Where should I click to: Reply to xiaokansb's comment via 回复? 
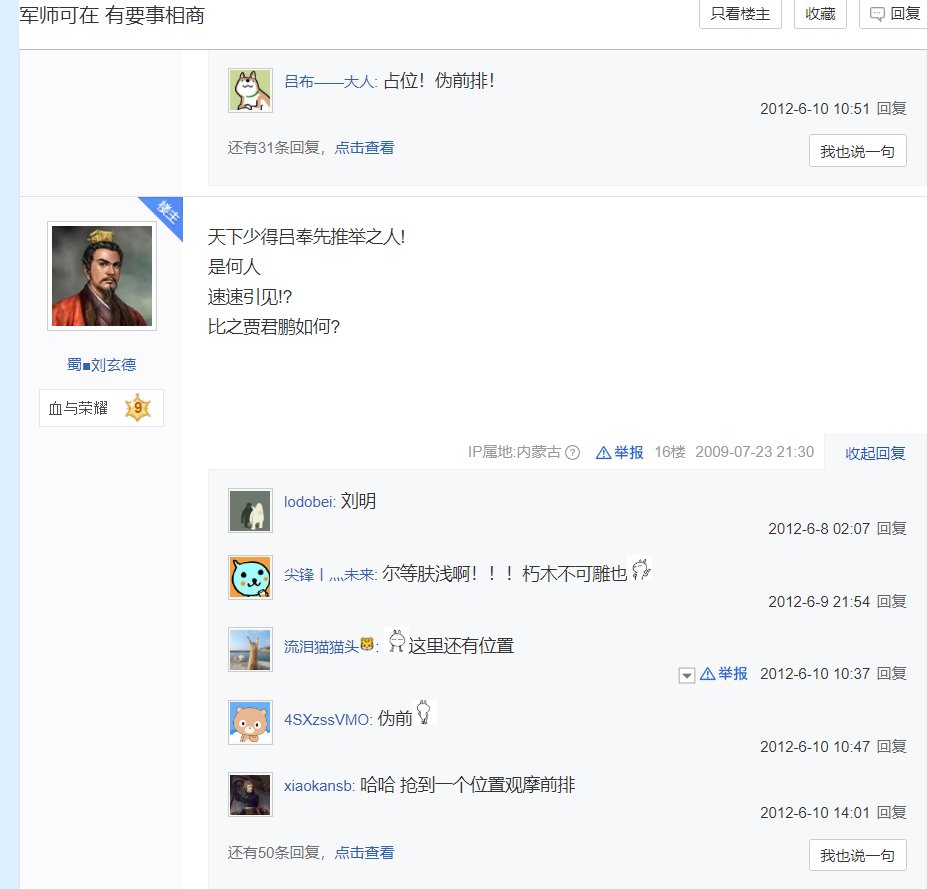(891, 812)
